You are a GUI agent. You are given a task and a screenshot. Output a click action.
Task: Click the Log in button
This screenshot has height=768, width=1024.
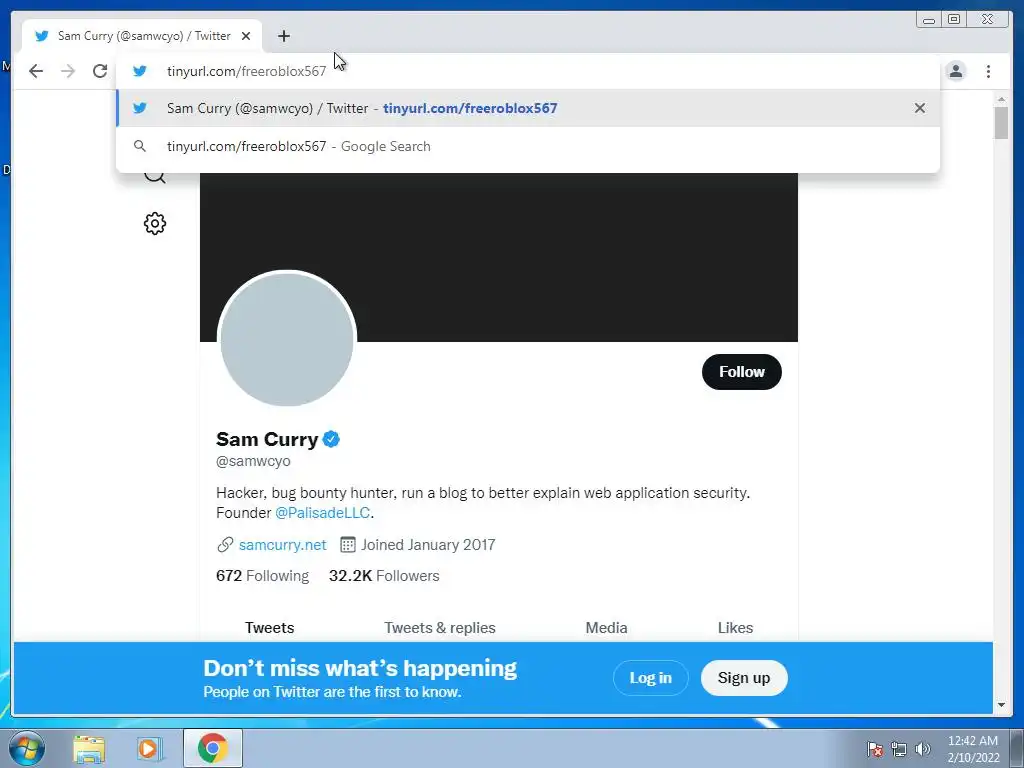pyautogui.click(x=650, y=678)
